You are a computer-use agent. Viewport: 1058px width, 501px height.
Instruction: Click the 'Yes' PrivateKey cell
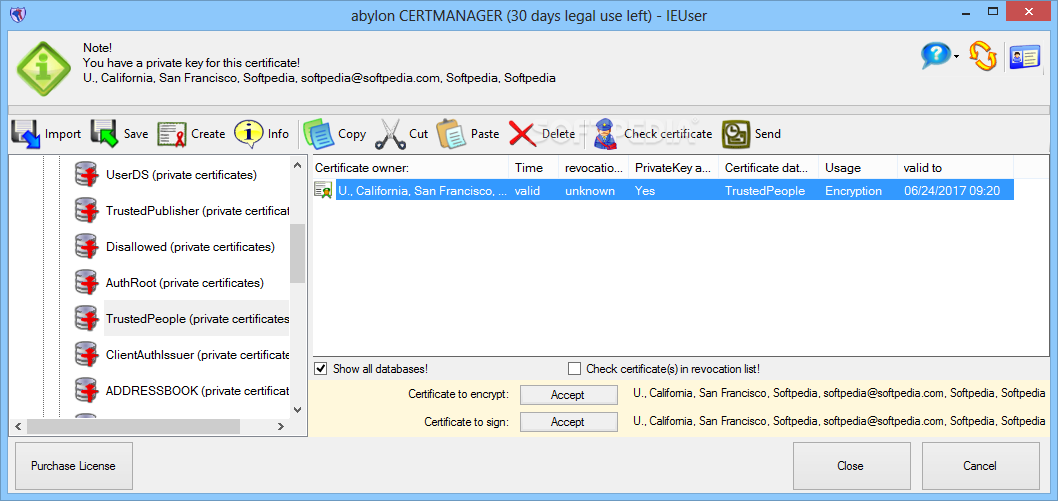coord(645,191)
